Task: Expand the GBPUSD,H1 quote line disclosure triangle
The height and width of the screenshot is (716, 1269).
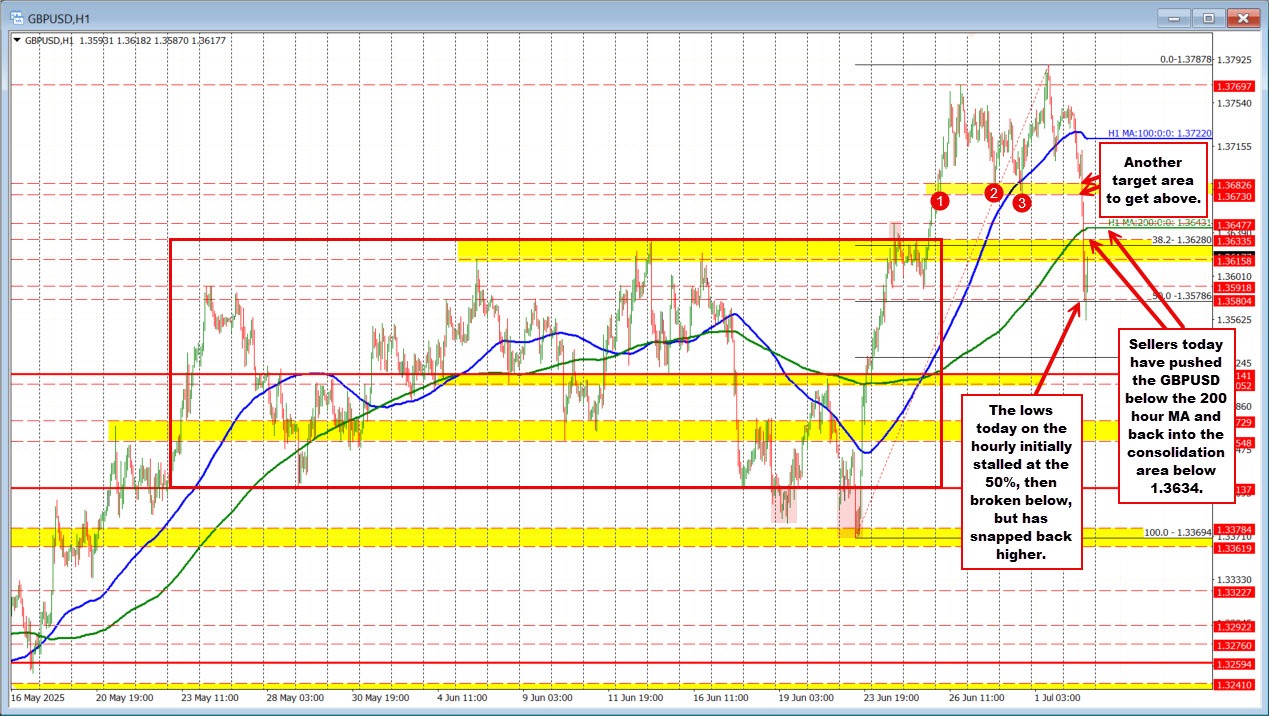Action: pyautogui.click(x=17, y=40)
